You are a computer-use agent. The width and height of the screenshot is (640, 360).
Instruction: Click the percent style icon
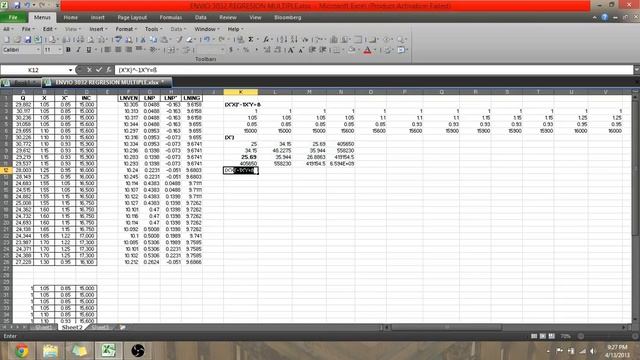(246, 50)
